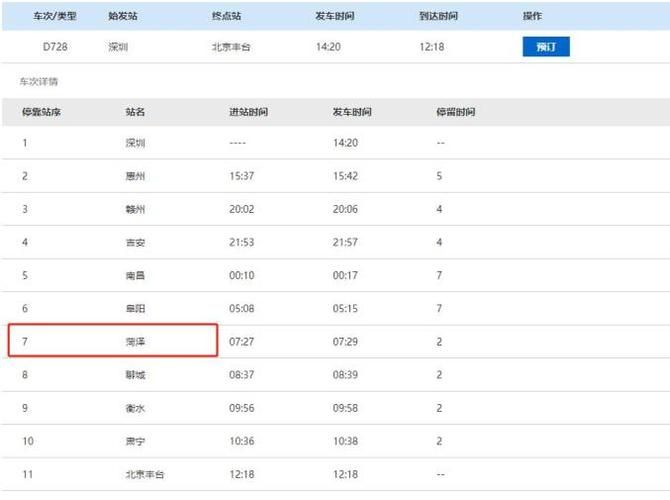
Task: Select the 阜阳 station name
Action: (135, 309)
